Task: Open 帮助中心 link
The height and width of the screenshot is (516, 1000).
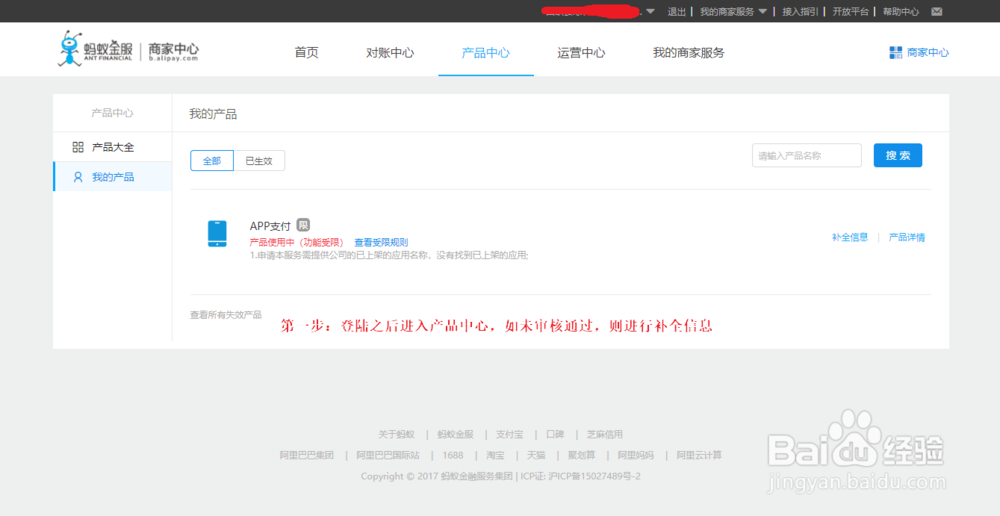Action: [901, 11]
